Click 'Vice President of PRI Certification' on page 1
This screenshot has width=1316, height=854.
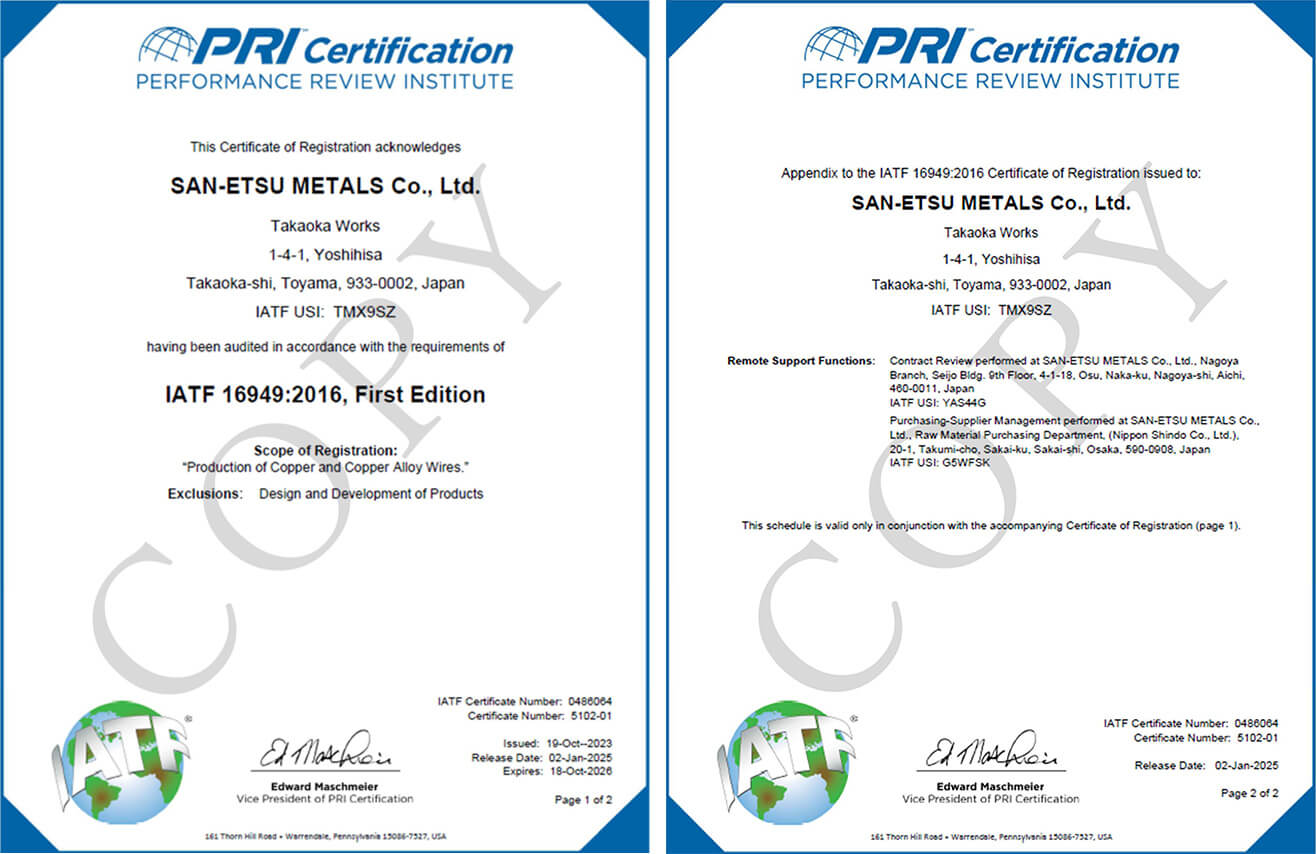click(x=325, y=799)
